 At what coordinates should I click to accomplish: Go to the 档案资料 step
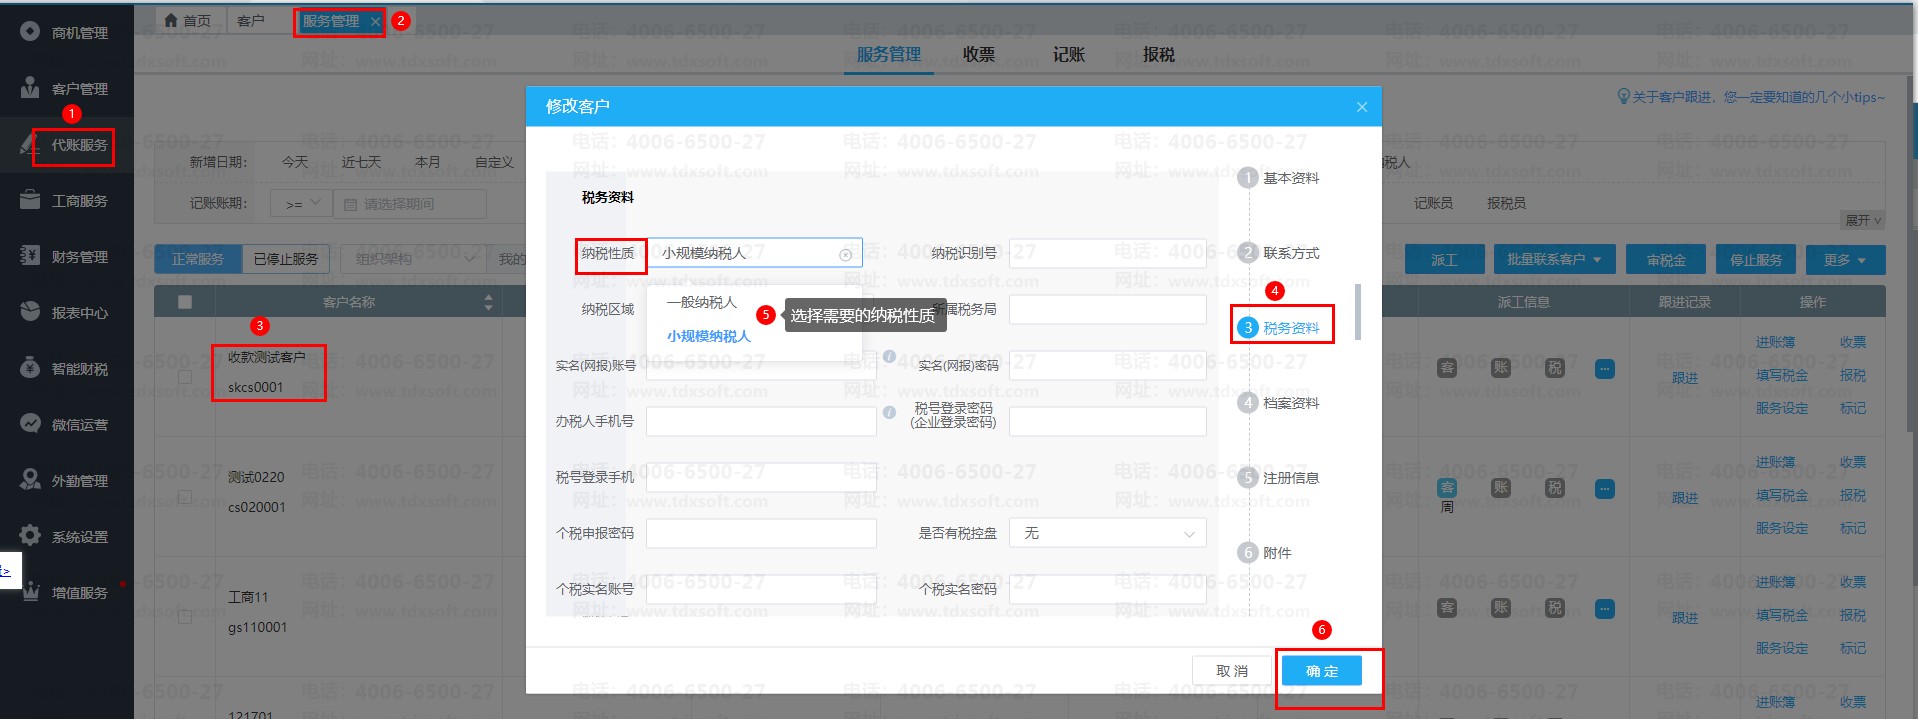[x=1290, y=403]
